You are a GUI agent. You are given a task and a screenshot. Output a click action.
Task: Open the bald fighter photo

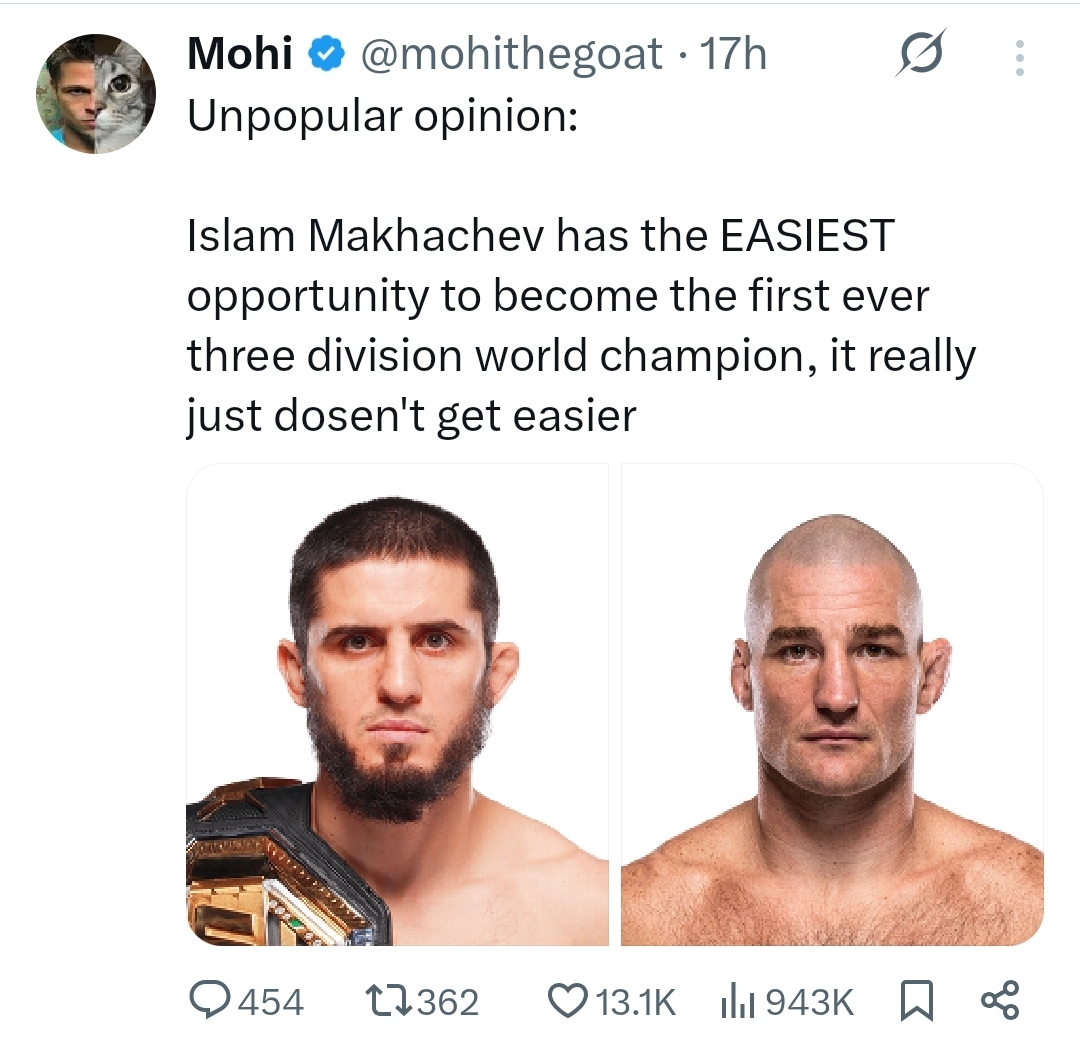pyautogui.click(x=832, y=704)
